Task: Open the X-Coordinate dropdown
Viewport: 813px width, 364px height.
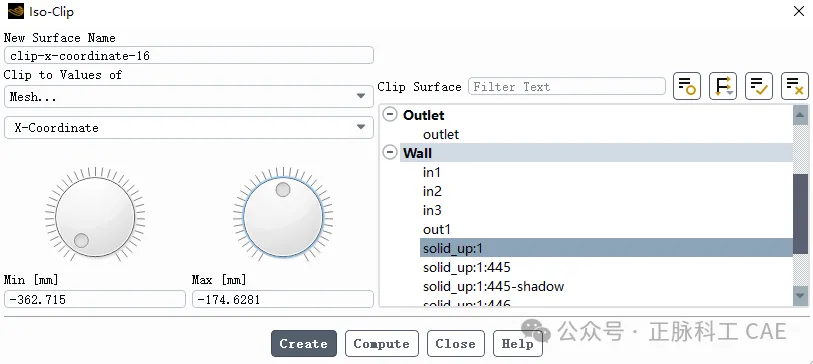Action: [189, 128]
